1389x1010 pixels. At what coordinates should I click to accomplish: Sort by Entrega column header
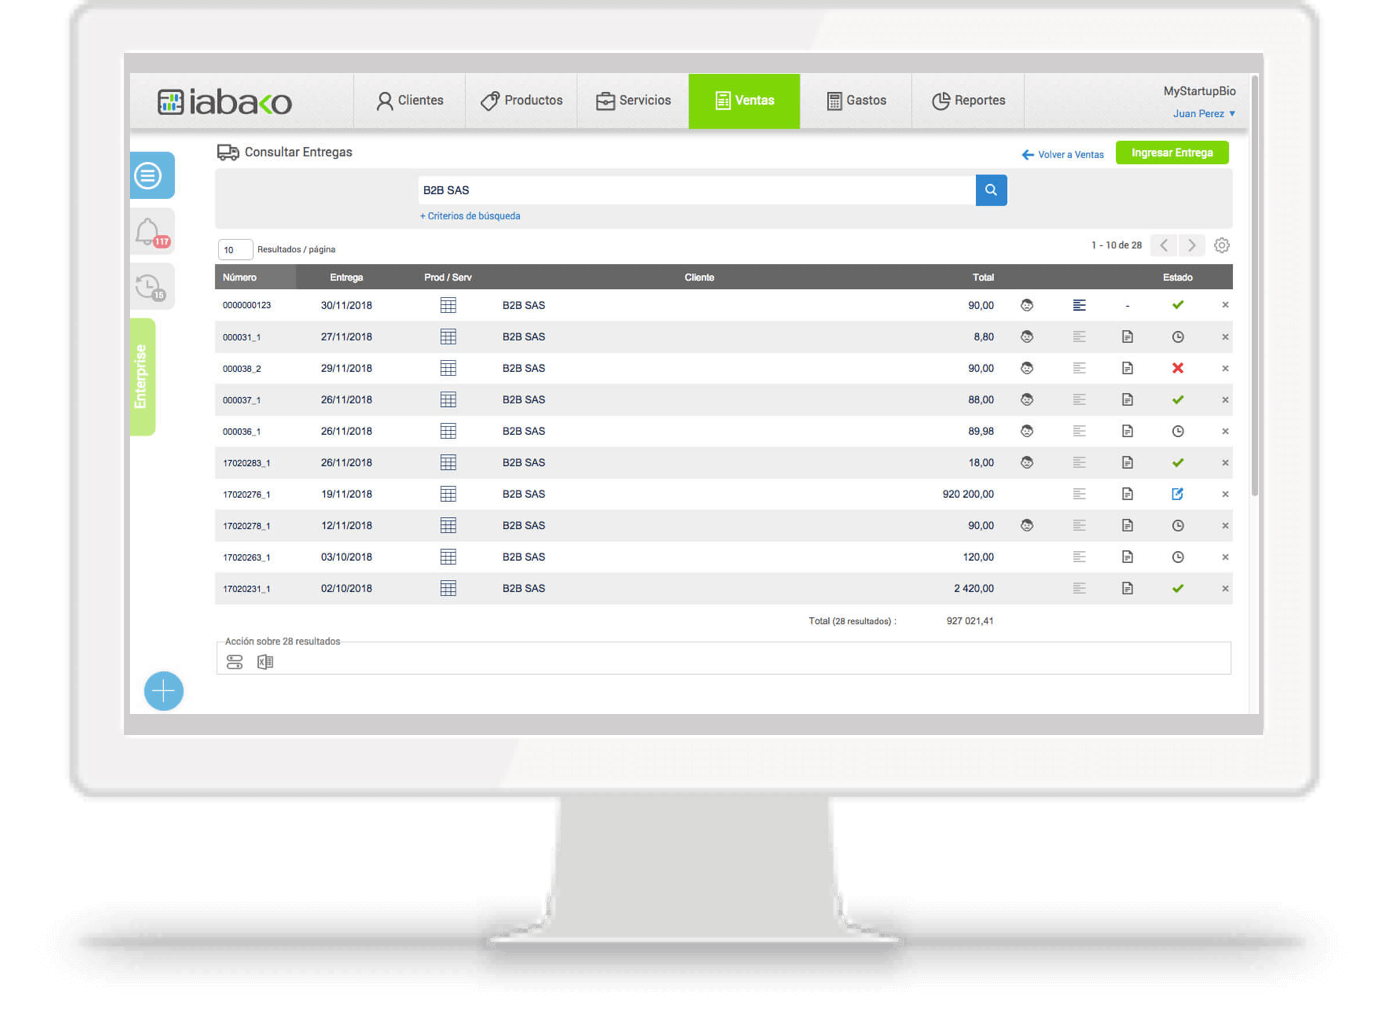click(346, 277)
